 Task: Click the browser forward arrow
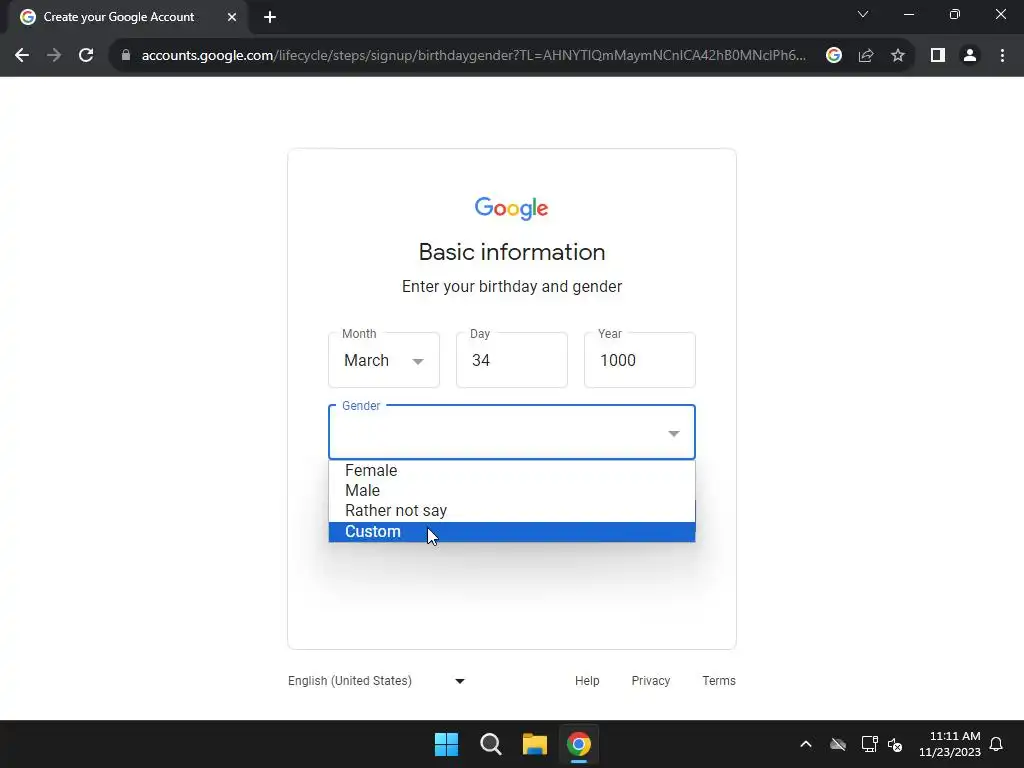coord(54,56)
